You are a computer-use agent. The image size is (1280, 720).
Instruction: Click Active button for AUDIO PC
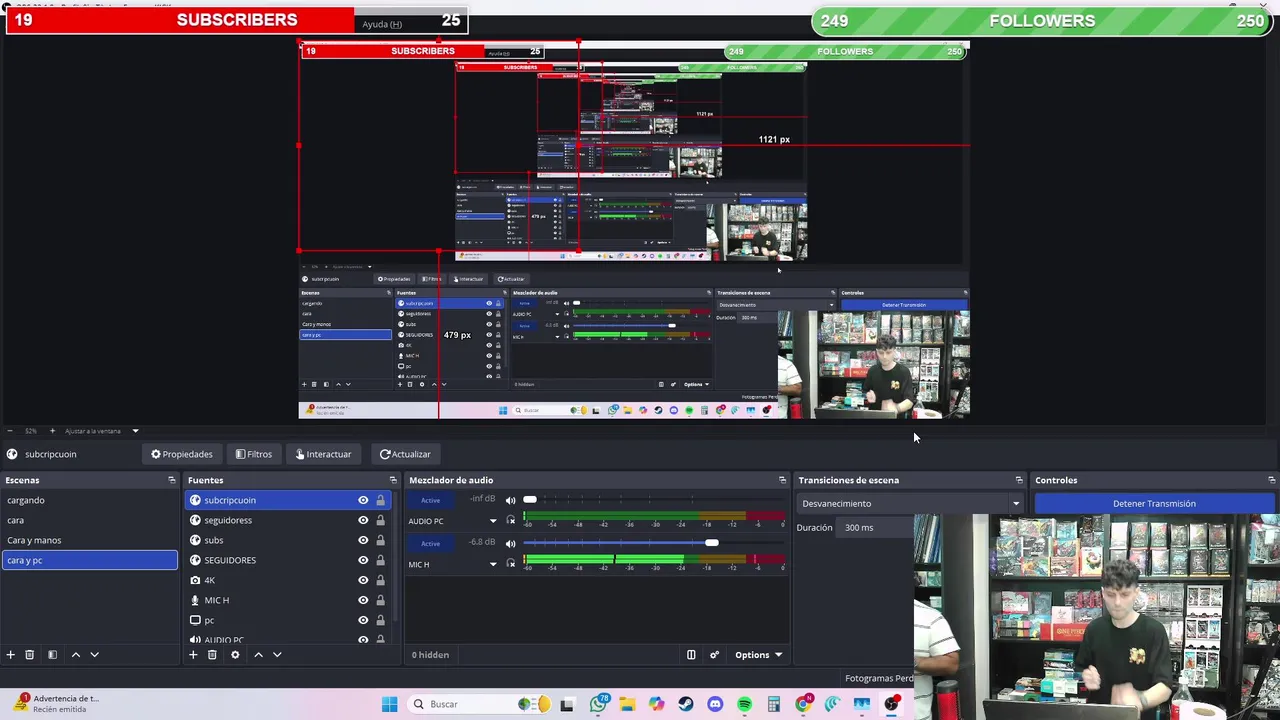tap(430, 500)
